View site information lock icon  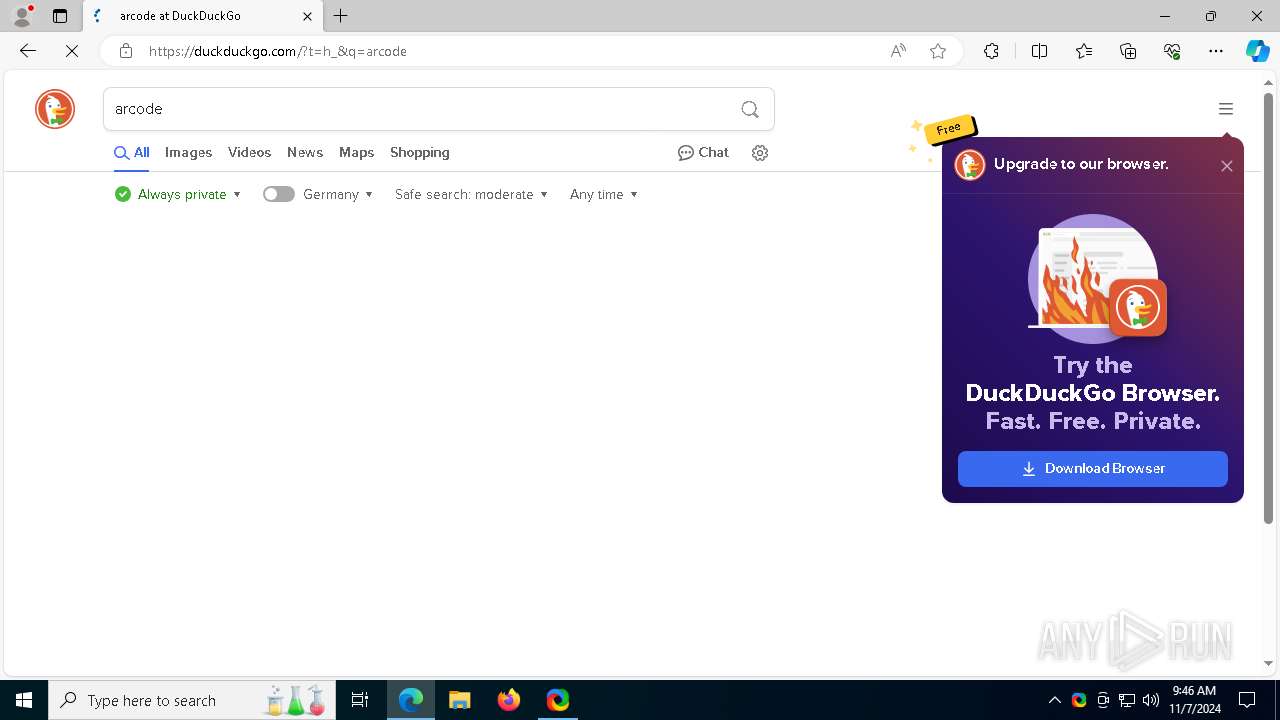point(125,51)
